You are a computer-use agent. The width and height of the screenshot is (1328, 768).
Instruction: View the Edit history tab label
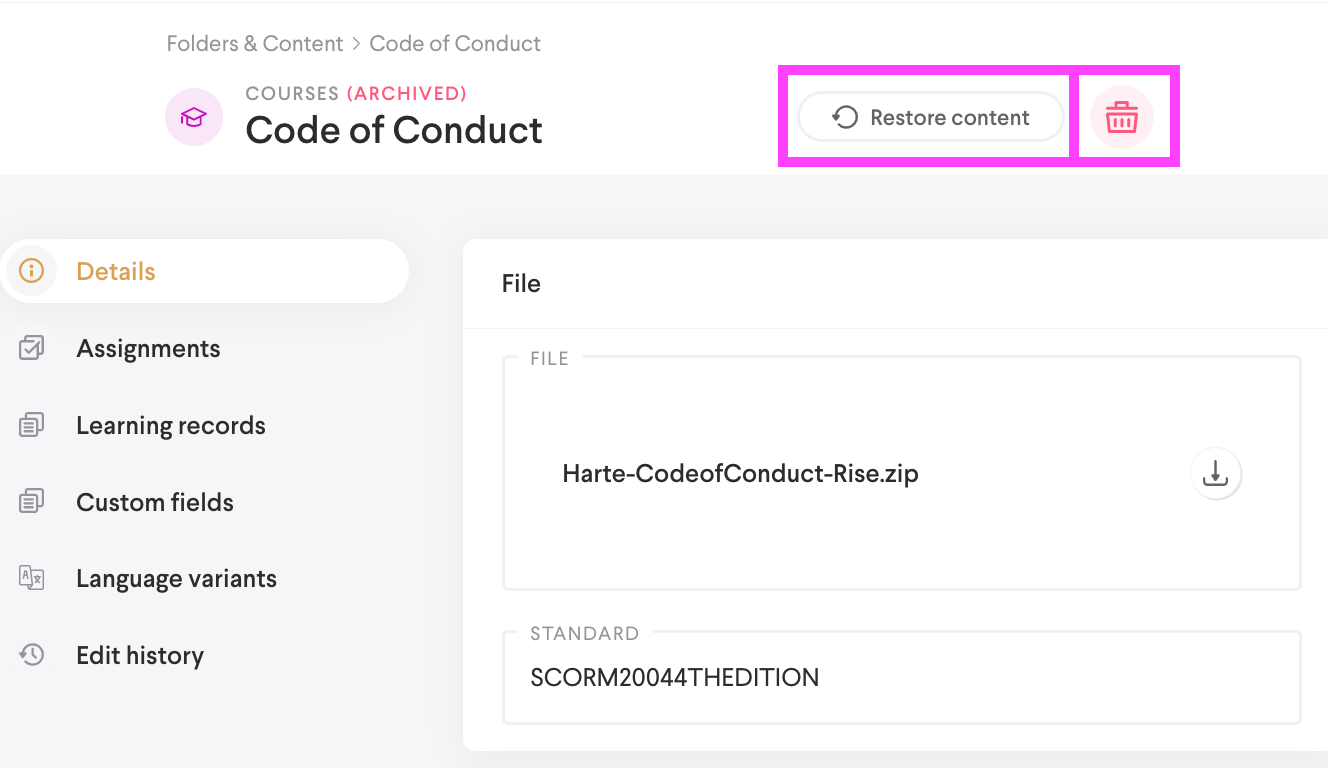pos(140,655)
